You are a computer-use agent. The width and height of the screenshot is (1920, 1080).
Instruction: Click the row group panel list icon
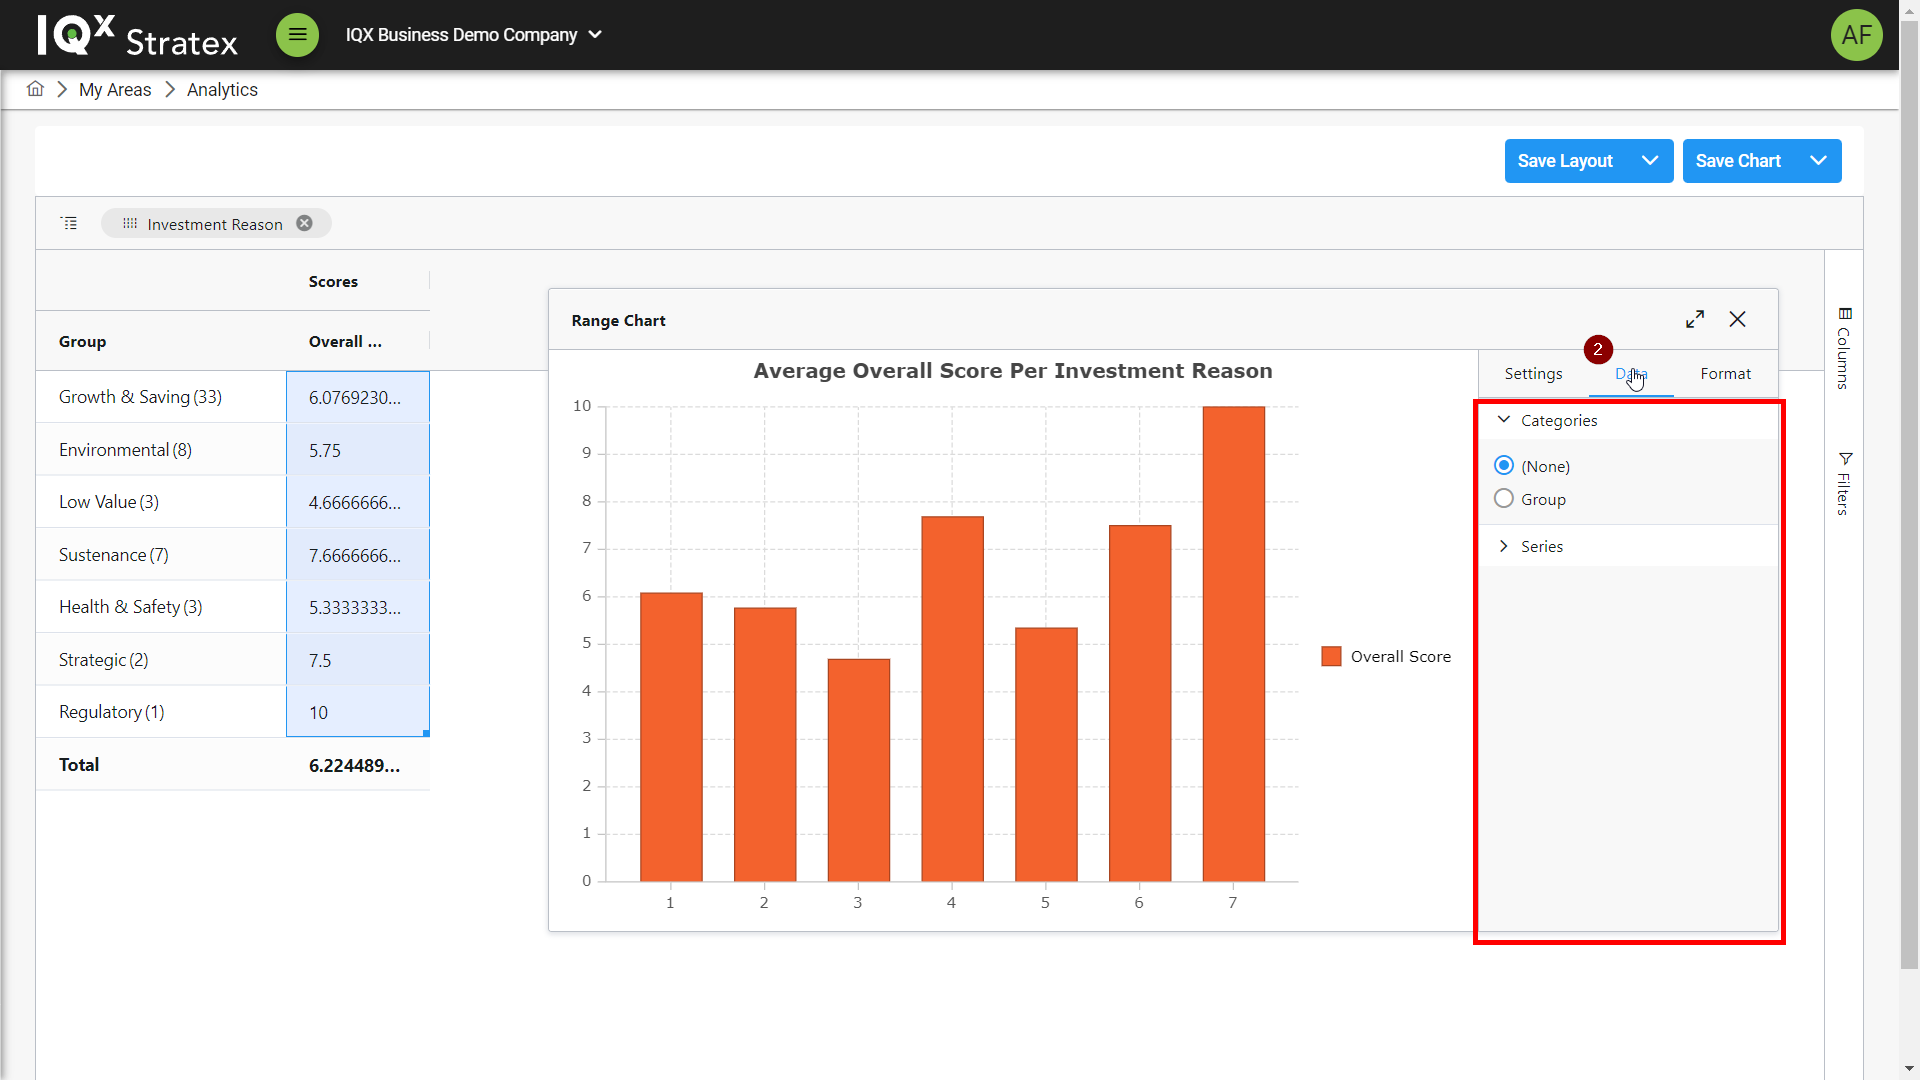click(69, 223)
